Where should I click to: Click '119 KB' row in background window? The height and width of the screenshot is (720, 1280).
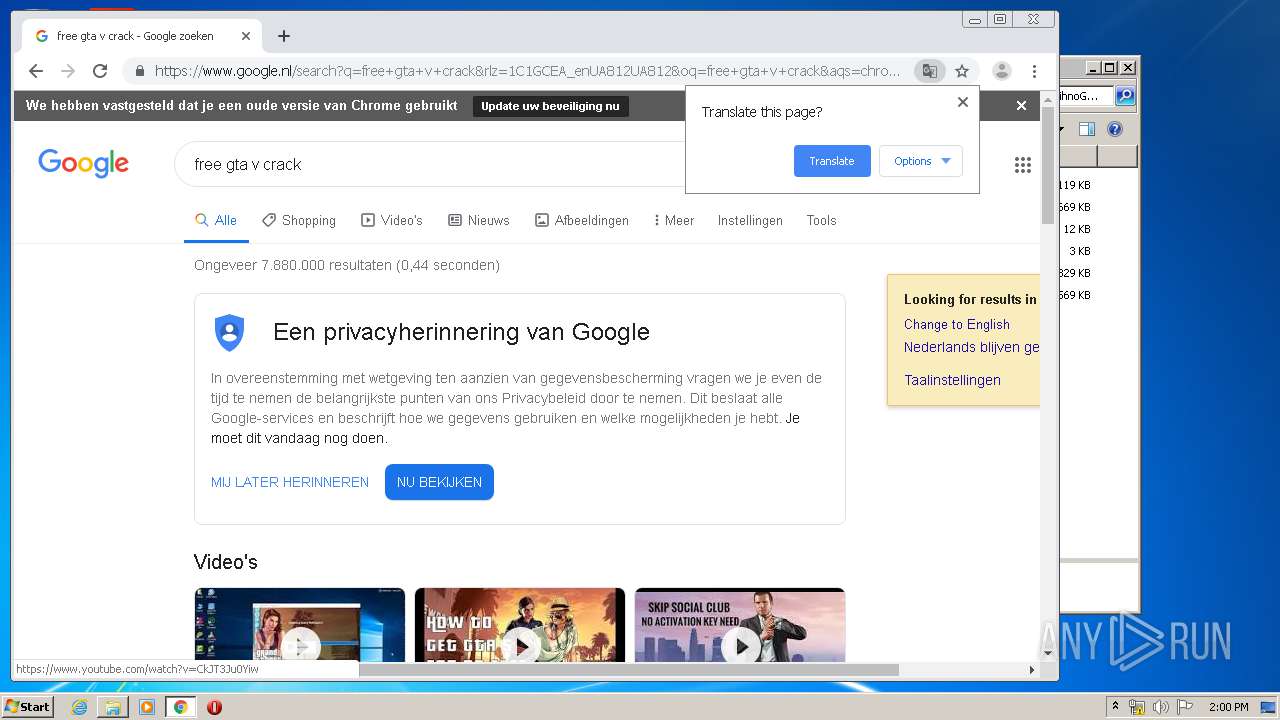[1075, 185]
